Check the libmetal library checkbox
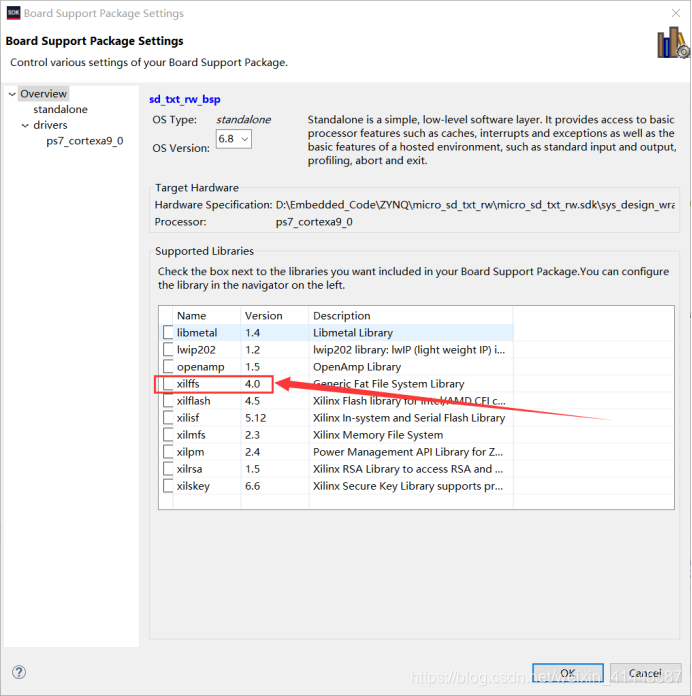The height and width of the screenshot is (696, 692). (x=168, y=332)
